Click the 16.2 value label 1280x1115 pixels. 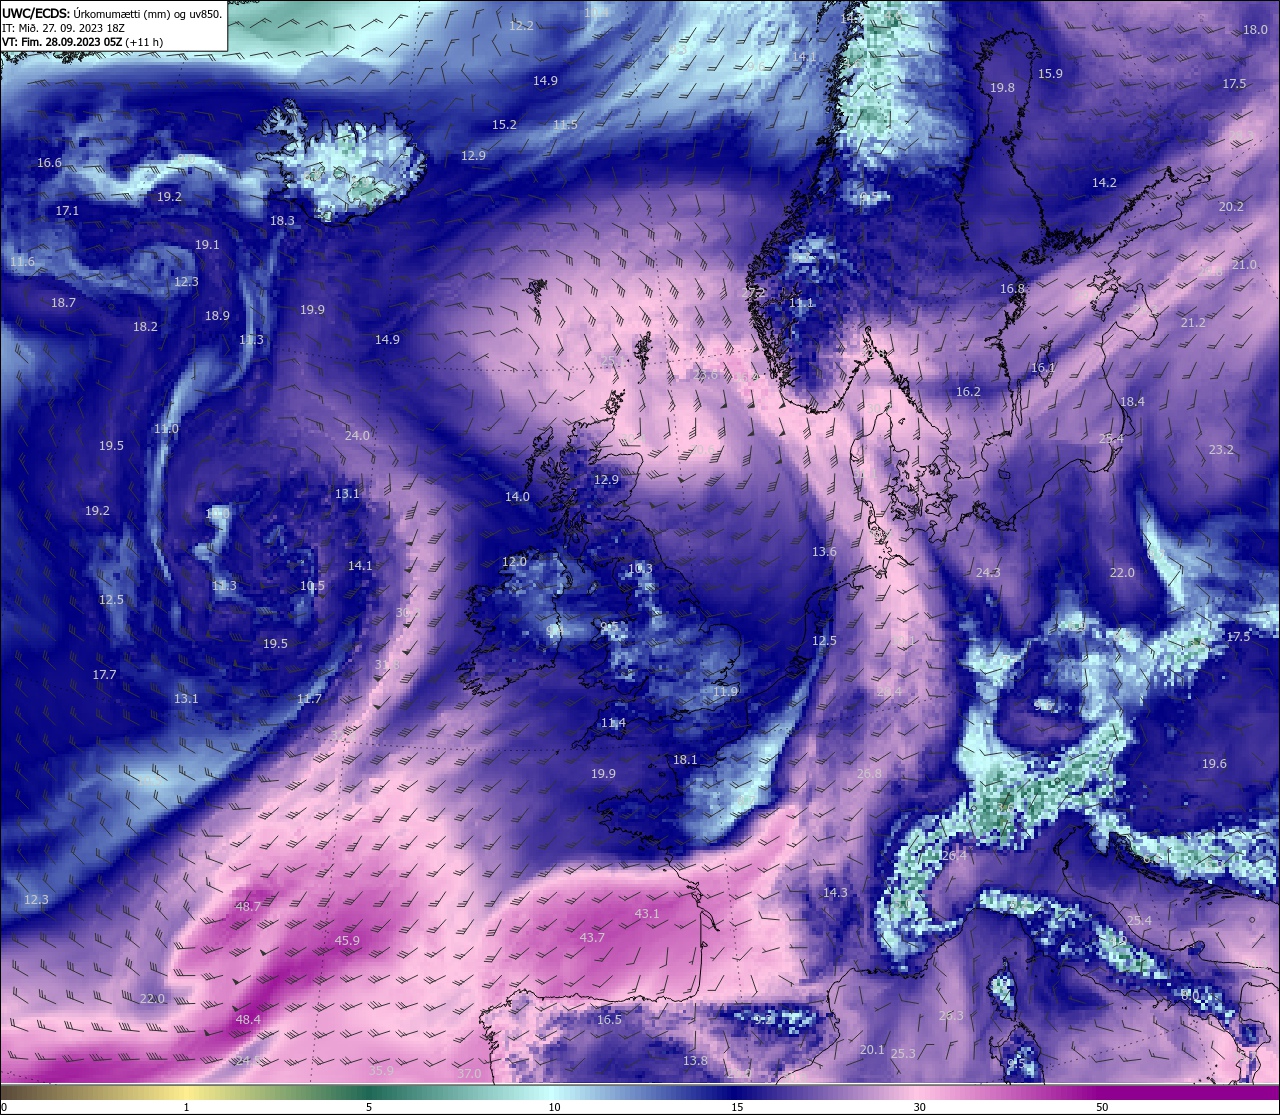click(968, 392)
